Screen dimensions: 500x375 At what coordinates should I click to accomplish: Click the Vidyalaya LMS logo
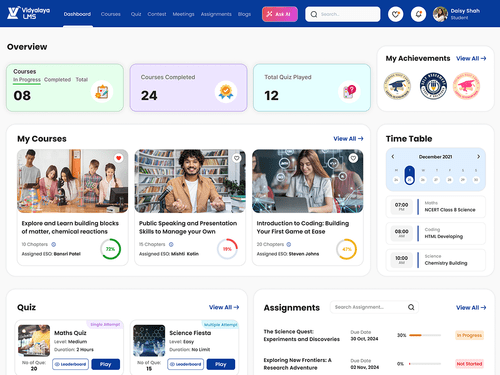click(29, 13)
